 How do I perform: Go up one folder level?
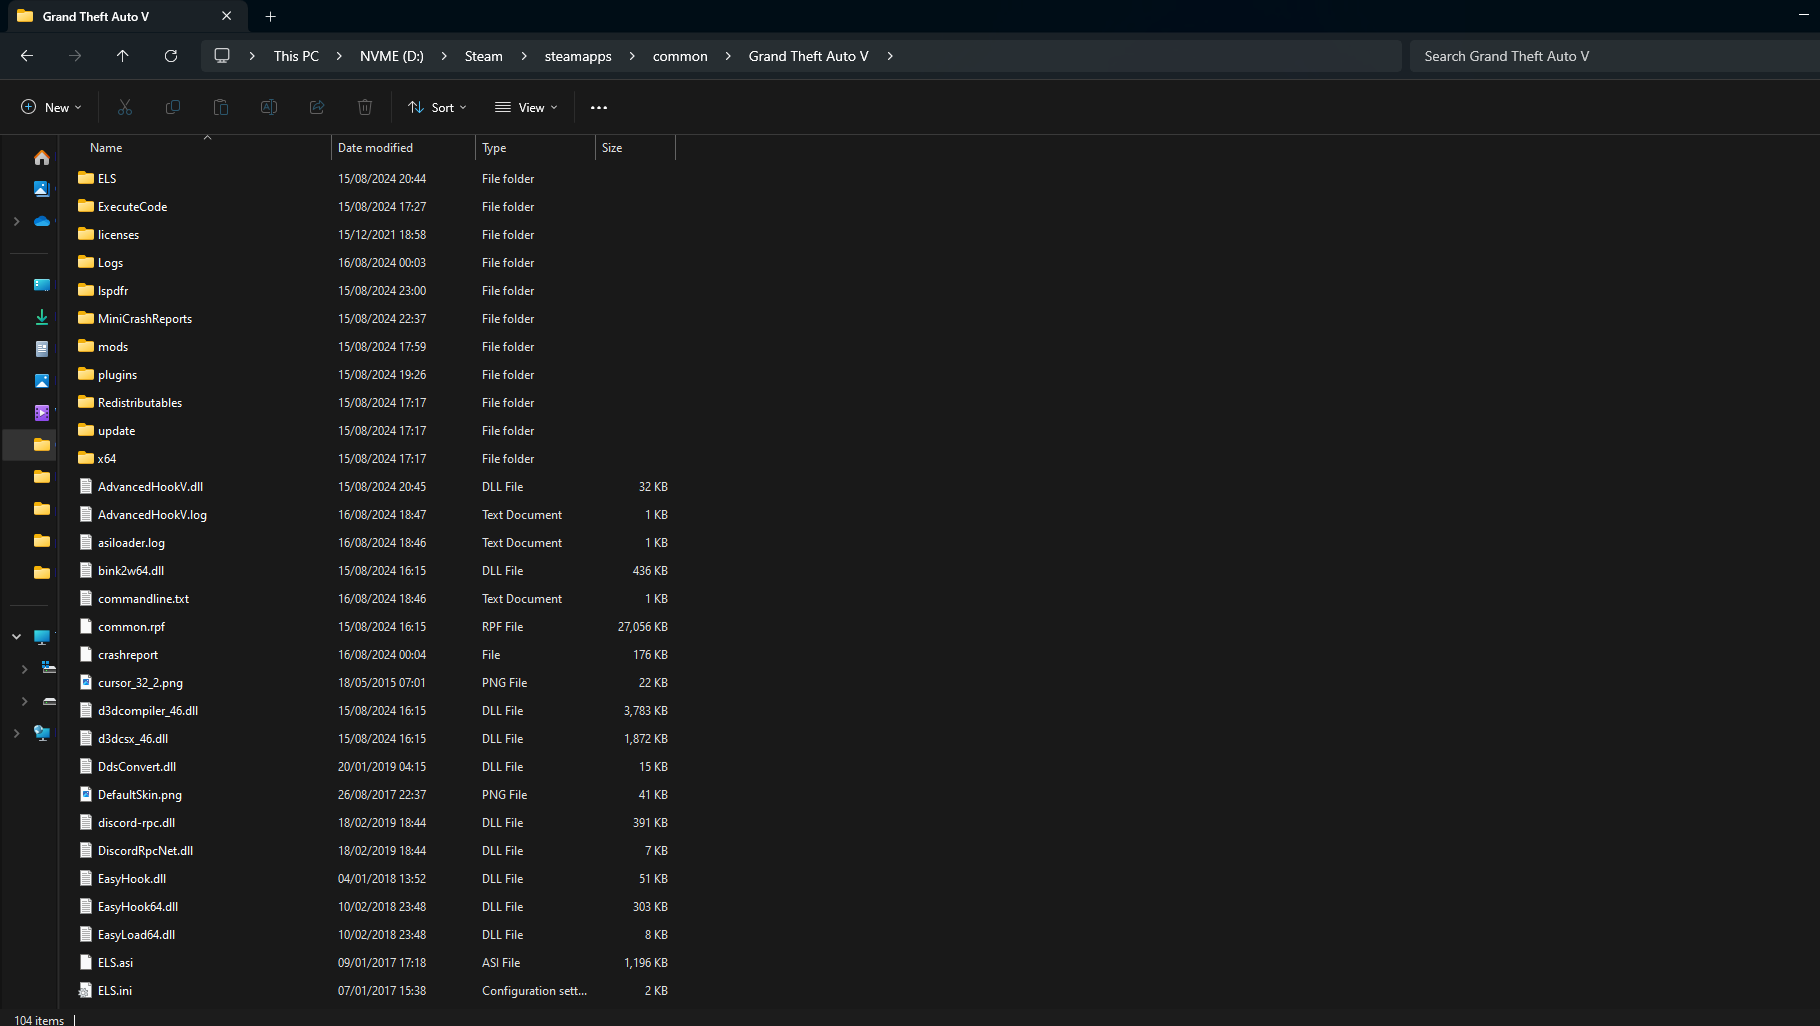point(123,56)
